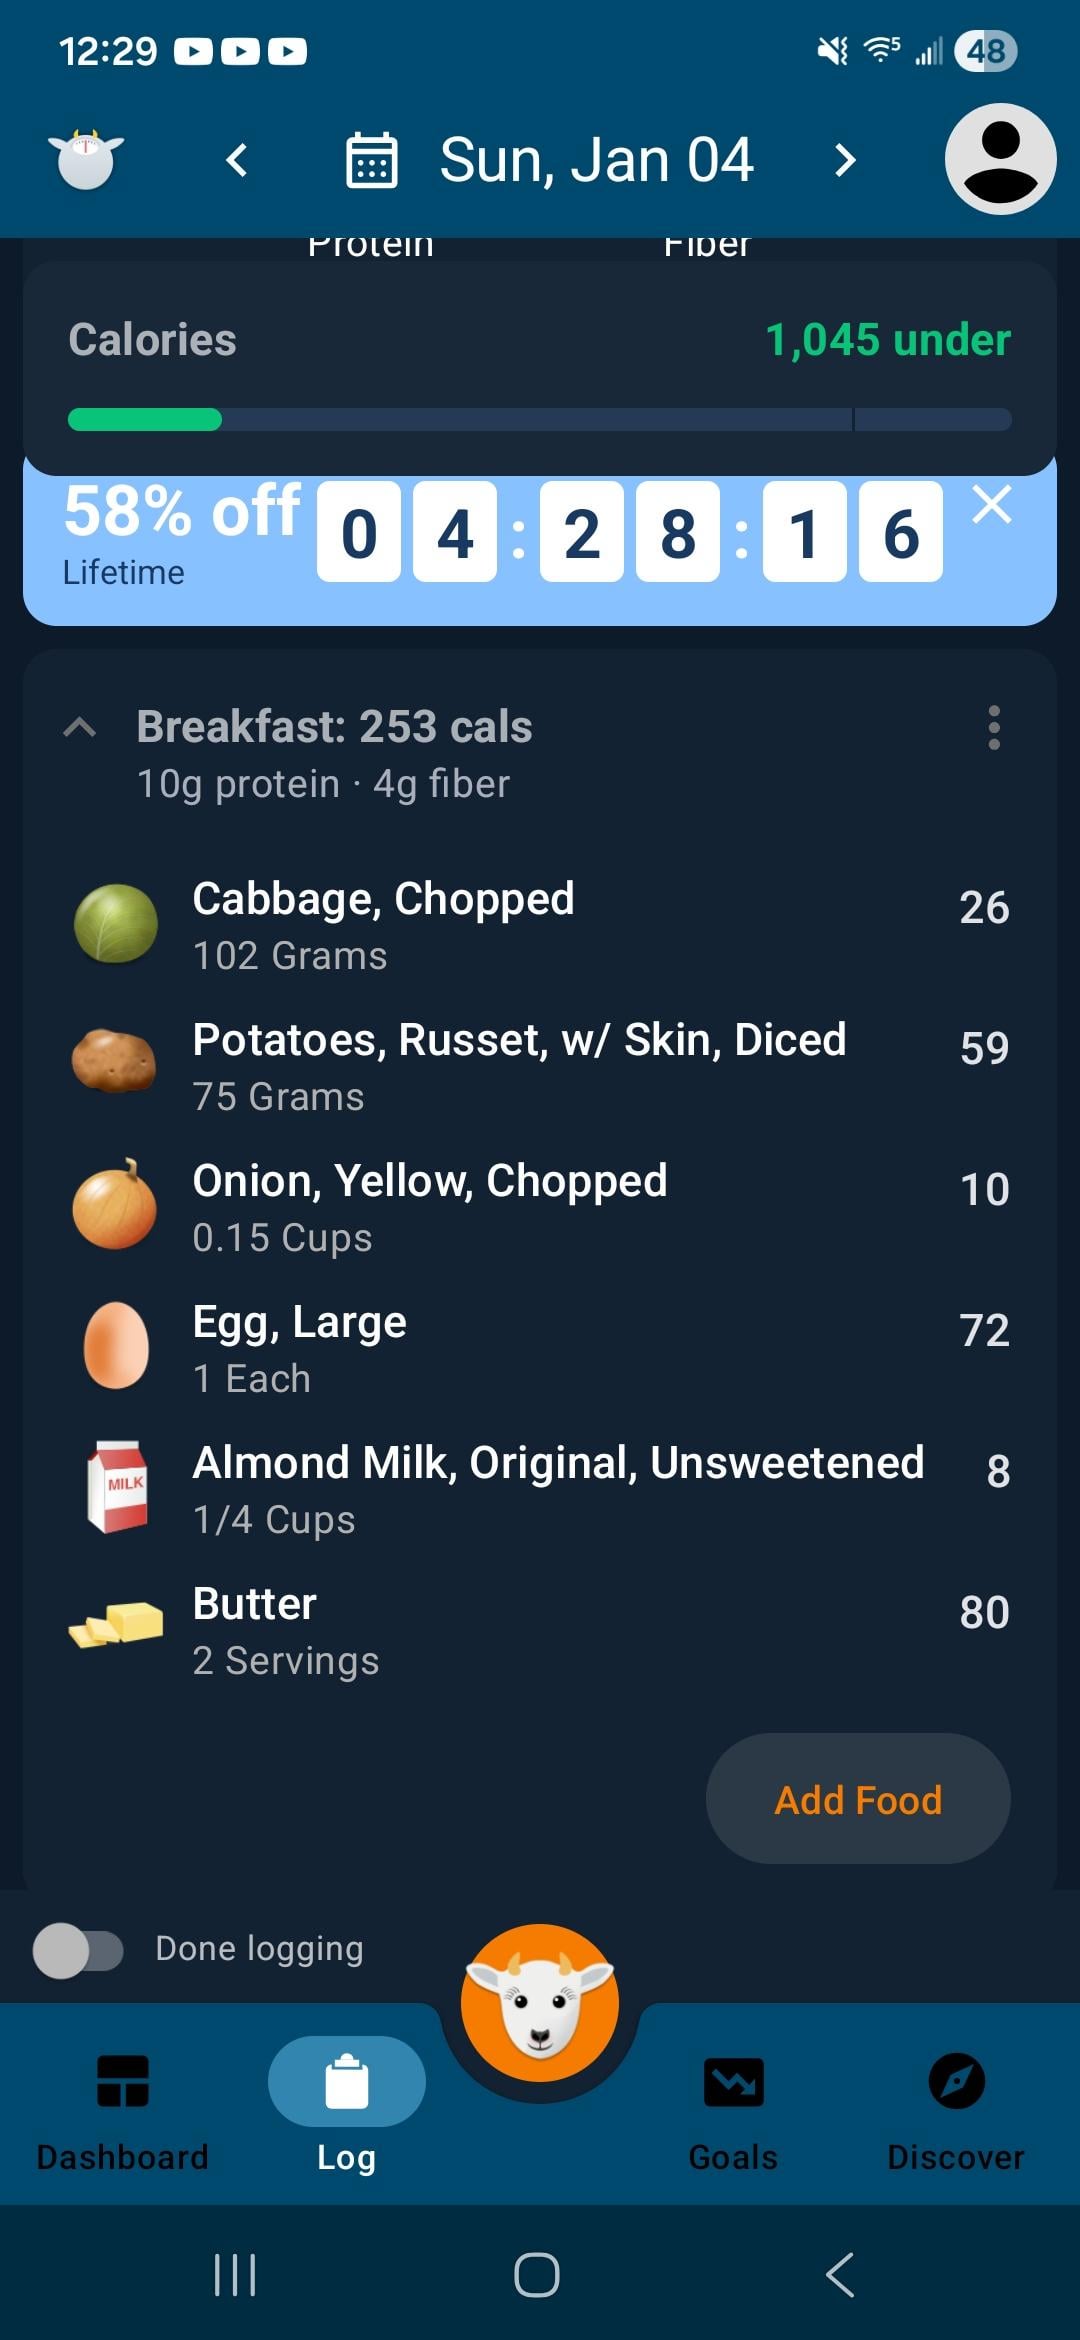Tap the Calories progress bar
This screenshot has height=2340, width=1080.
tap(540, 419)
